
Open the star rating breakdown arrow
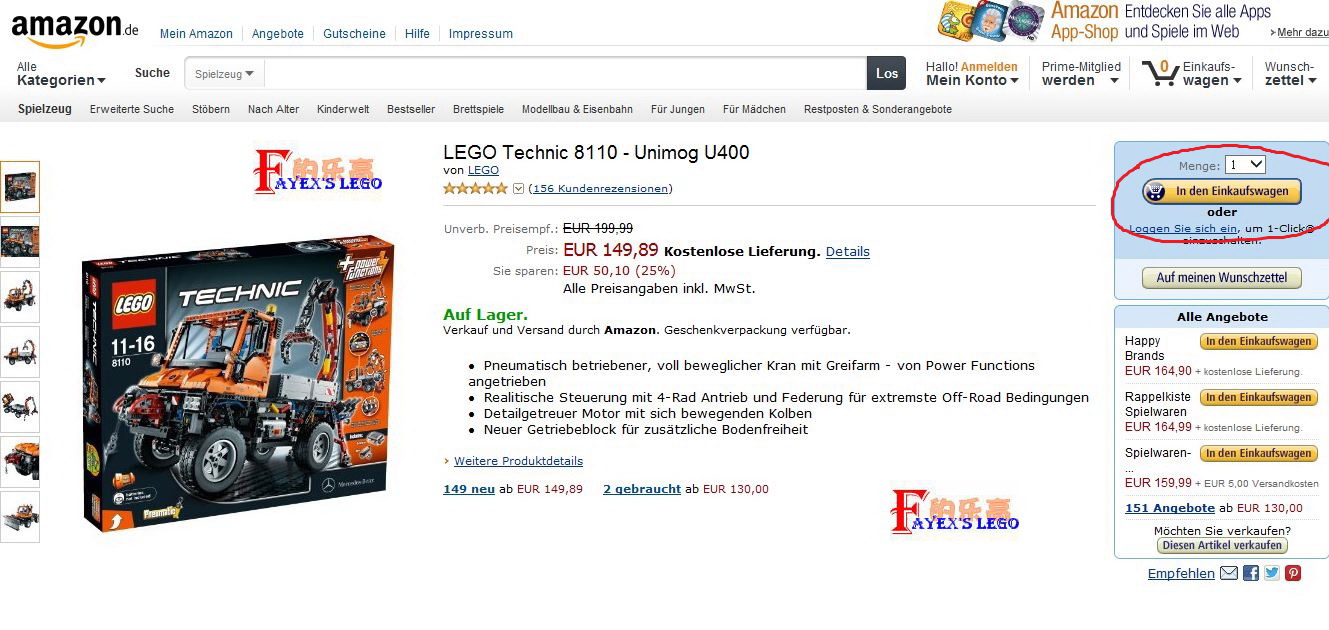[x=518, y=188]
